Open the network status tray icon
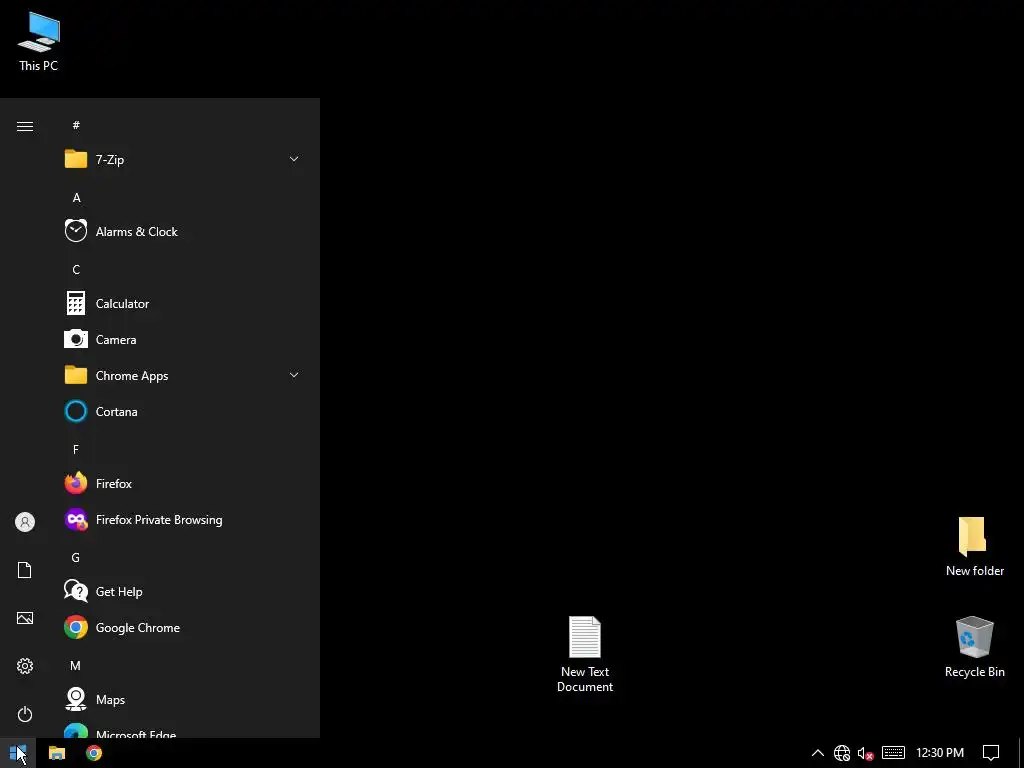The width and height of the screenshot is (1024, 768). point(842,753)
